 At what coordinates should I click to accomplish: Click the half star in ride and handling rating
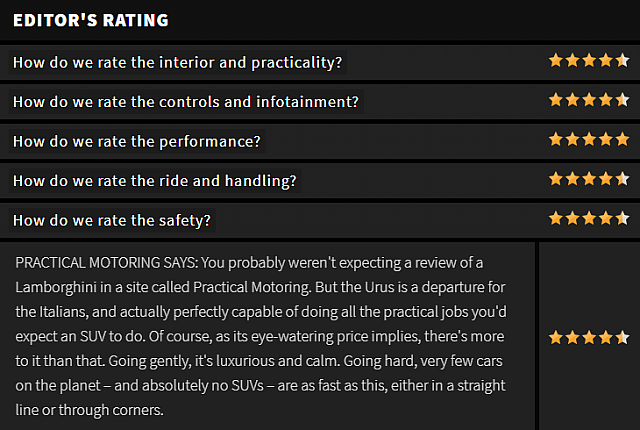(622, 179)
